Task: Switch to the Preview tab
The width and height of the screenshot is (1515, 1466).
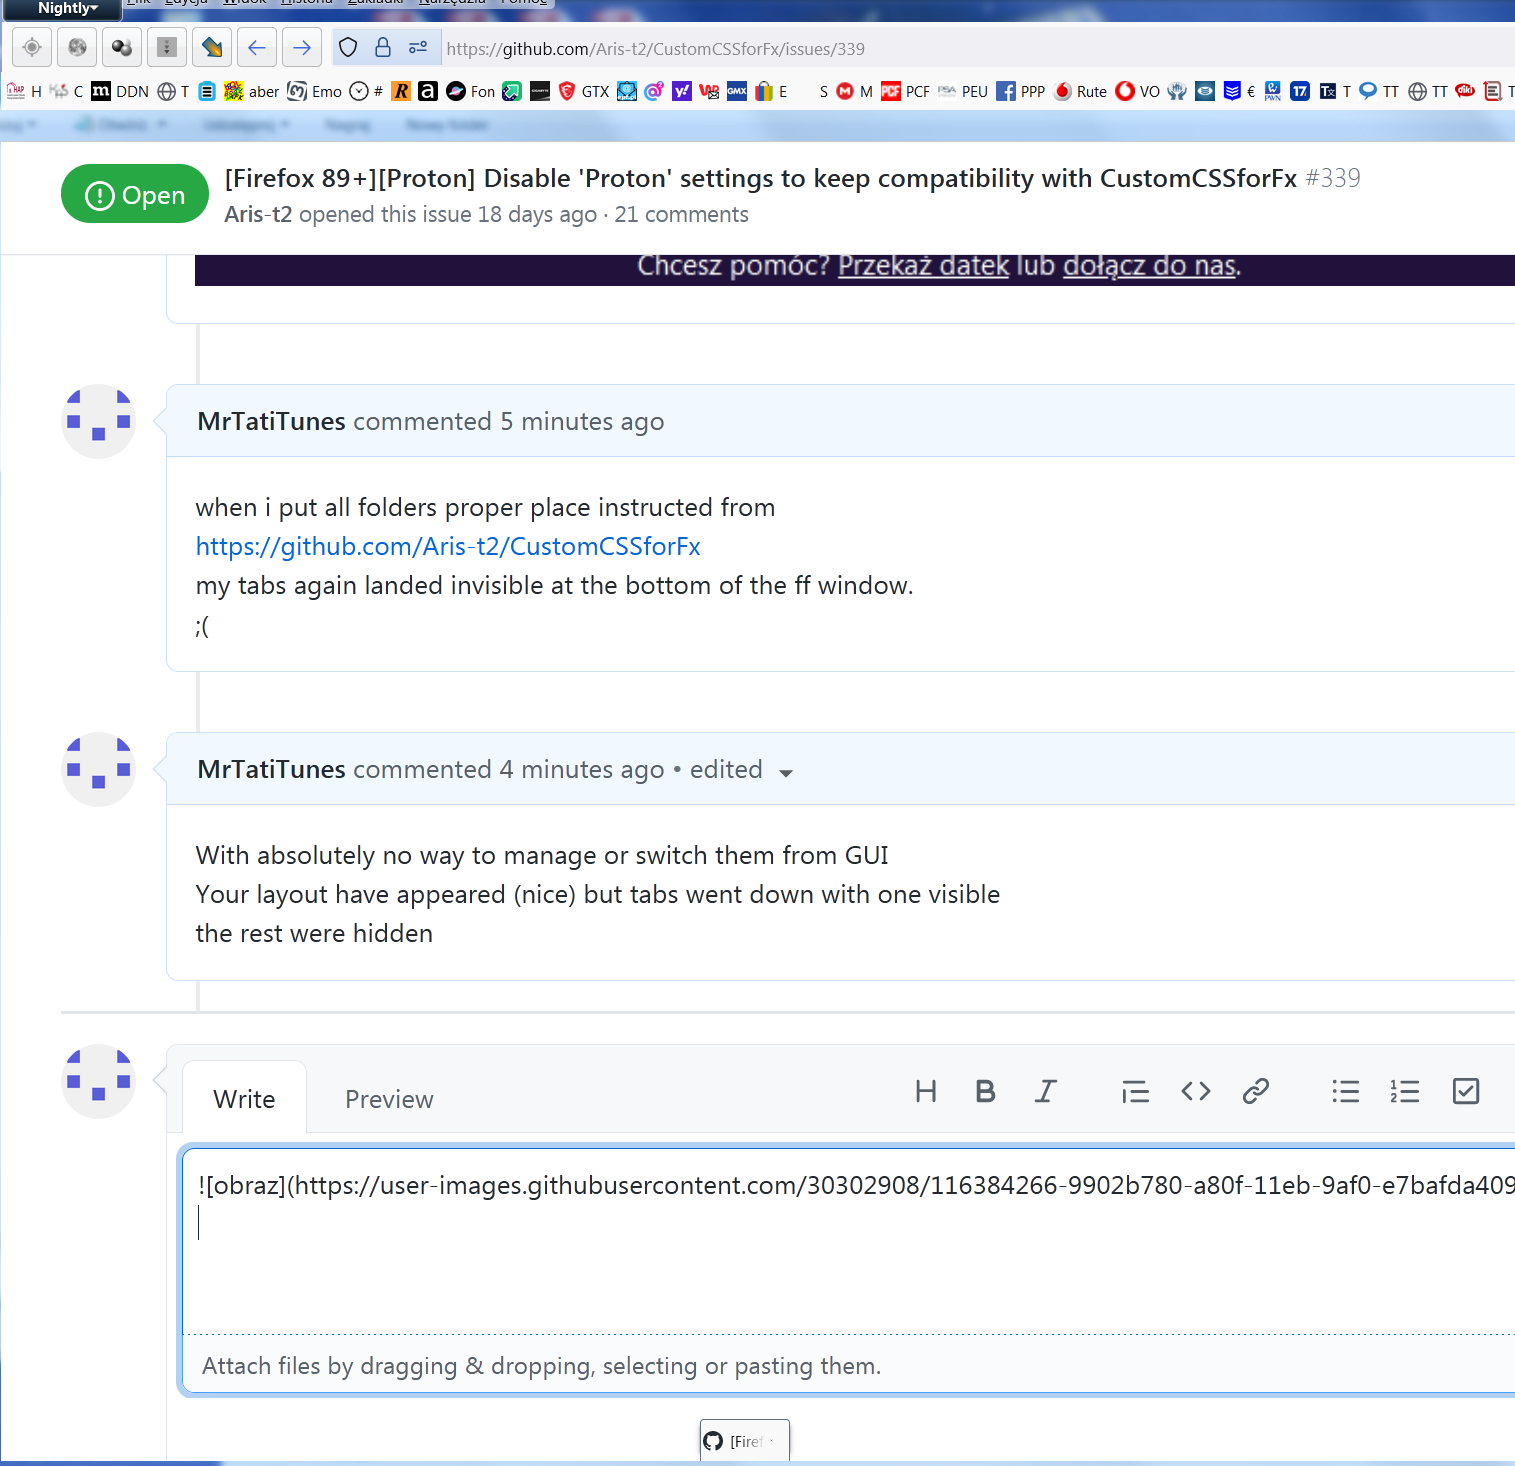Action: pyautogui.click(x=388, y=1098)
